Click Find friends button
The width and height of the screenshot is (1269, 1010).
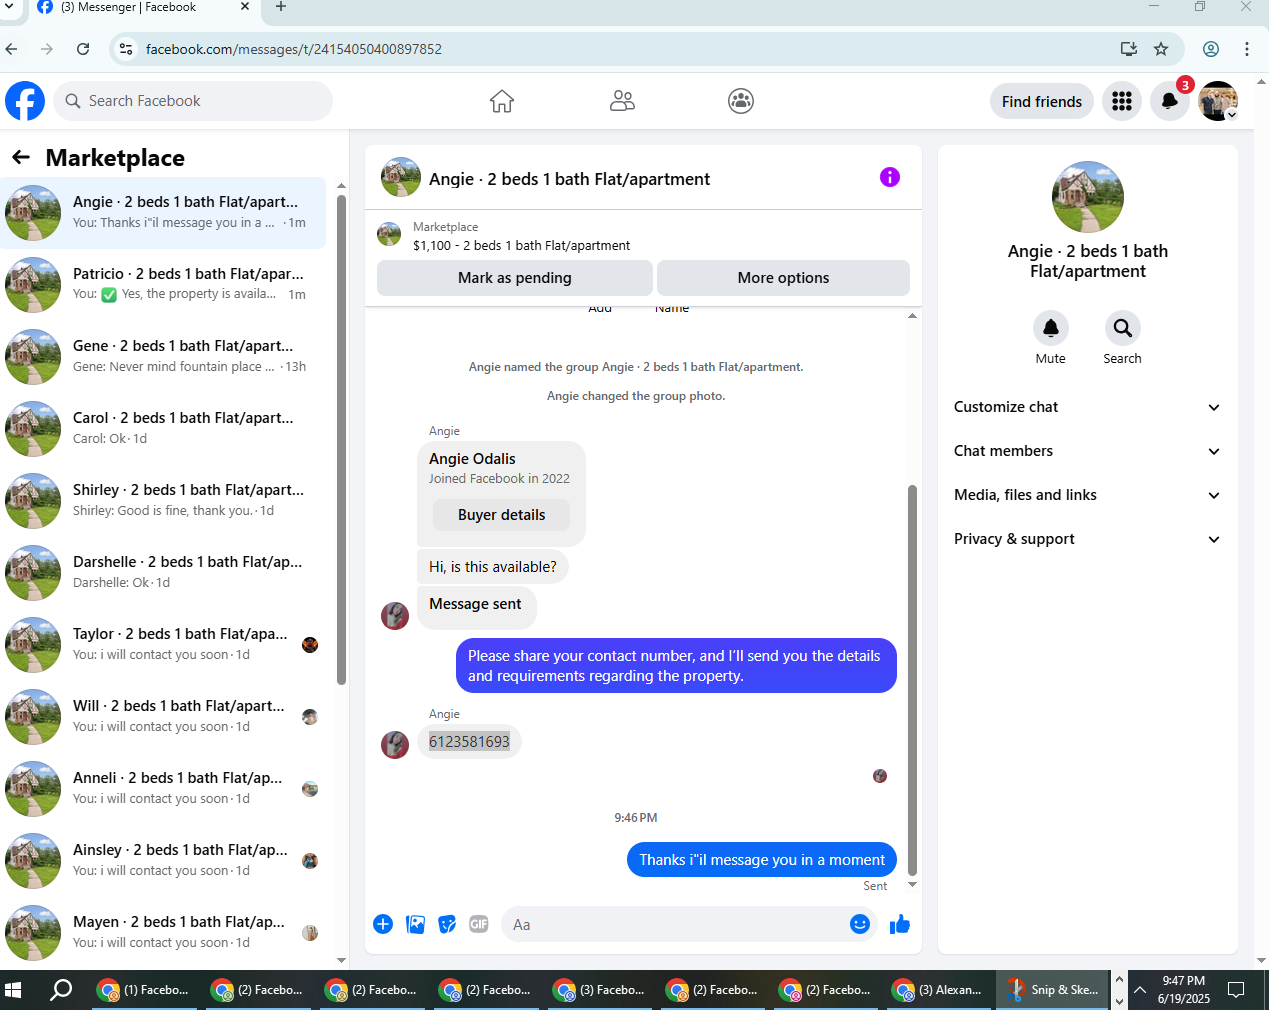[1042, 101]
